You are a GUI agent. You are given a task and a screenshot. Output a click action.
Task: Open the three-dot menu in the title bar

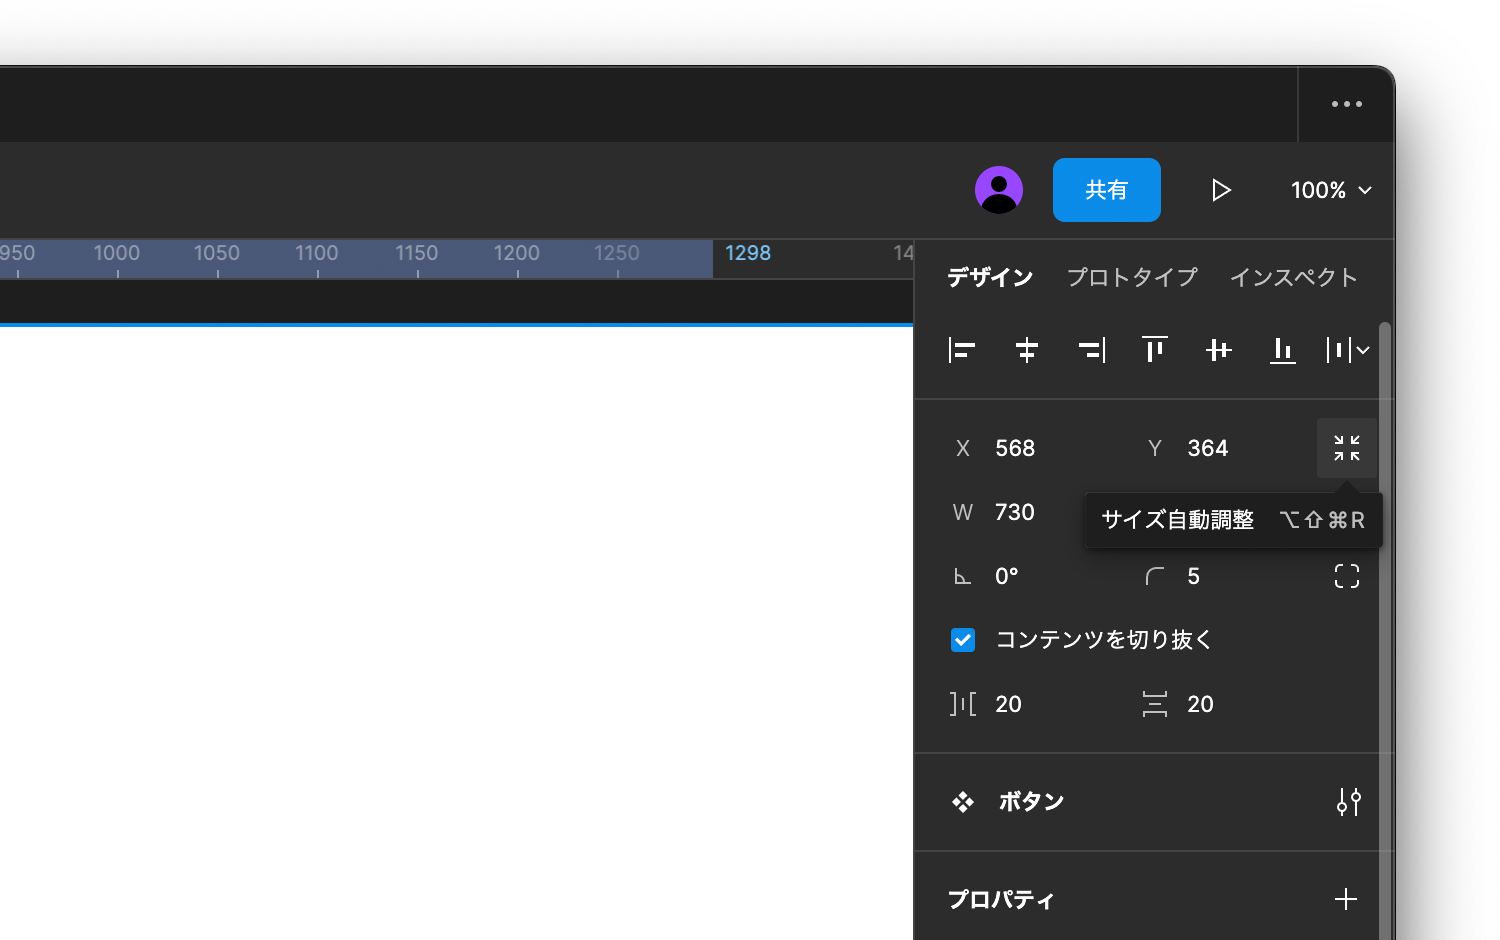pos(1347,104)
